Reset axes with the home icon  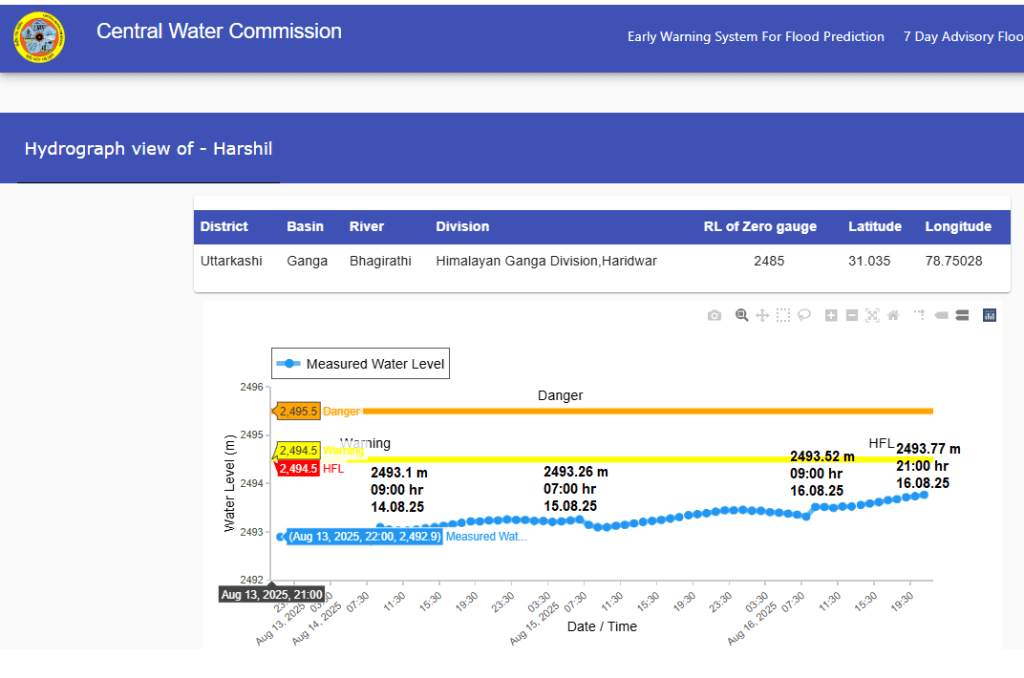(893, 315)
